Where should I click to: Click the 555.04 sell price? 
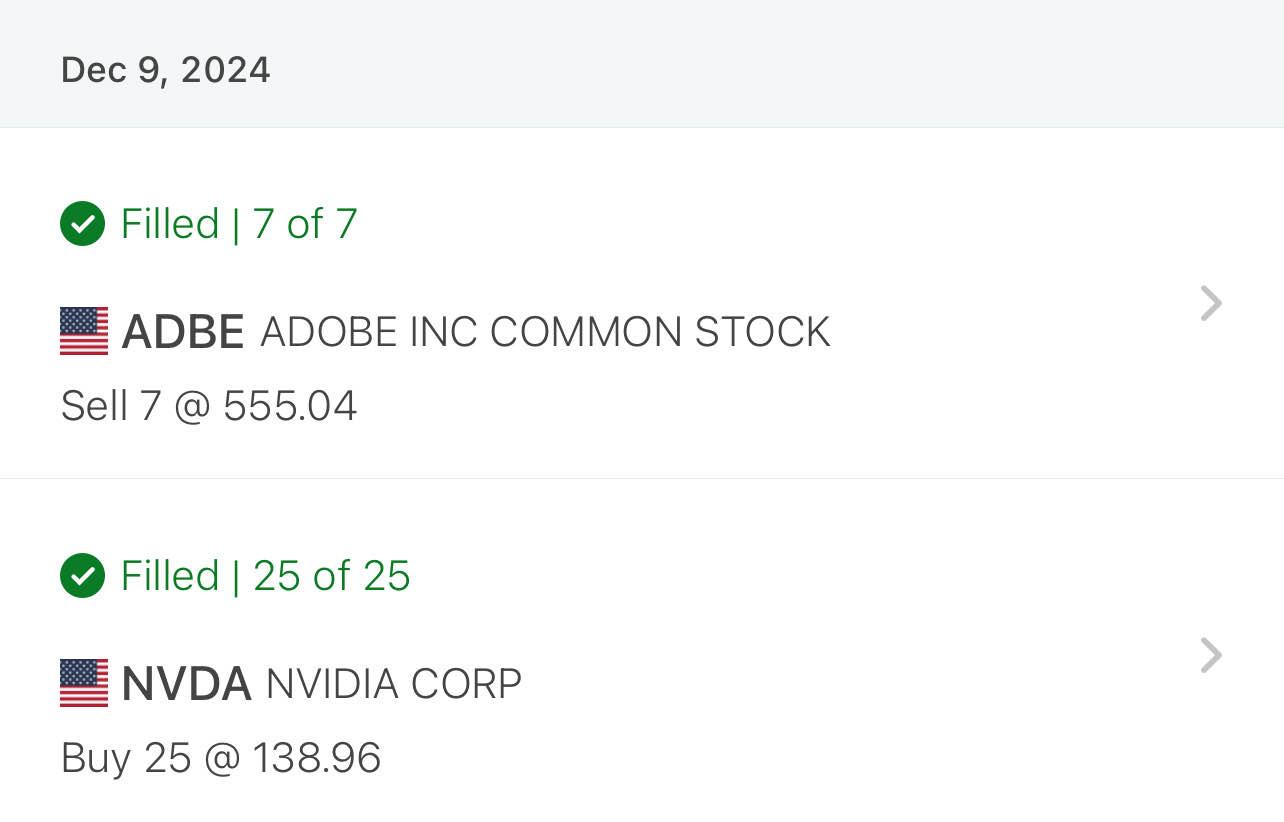[290, 407]
